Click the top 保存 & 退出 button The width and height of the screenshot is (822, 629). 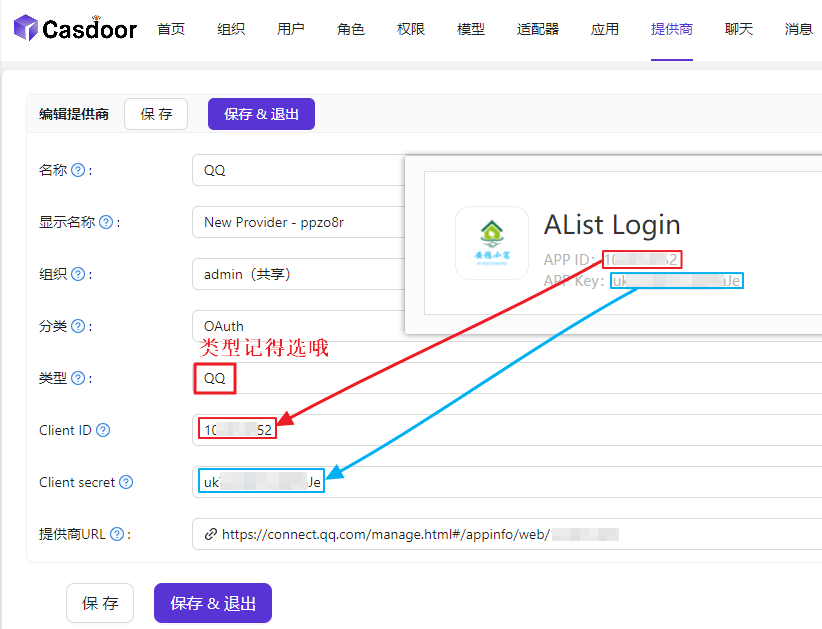(261, 114)
